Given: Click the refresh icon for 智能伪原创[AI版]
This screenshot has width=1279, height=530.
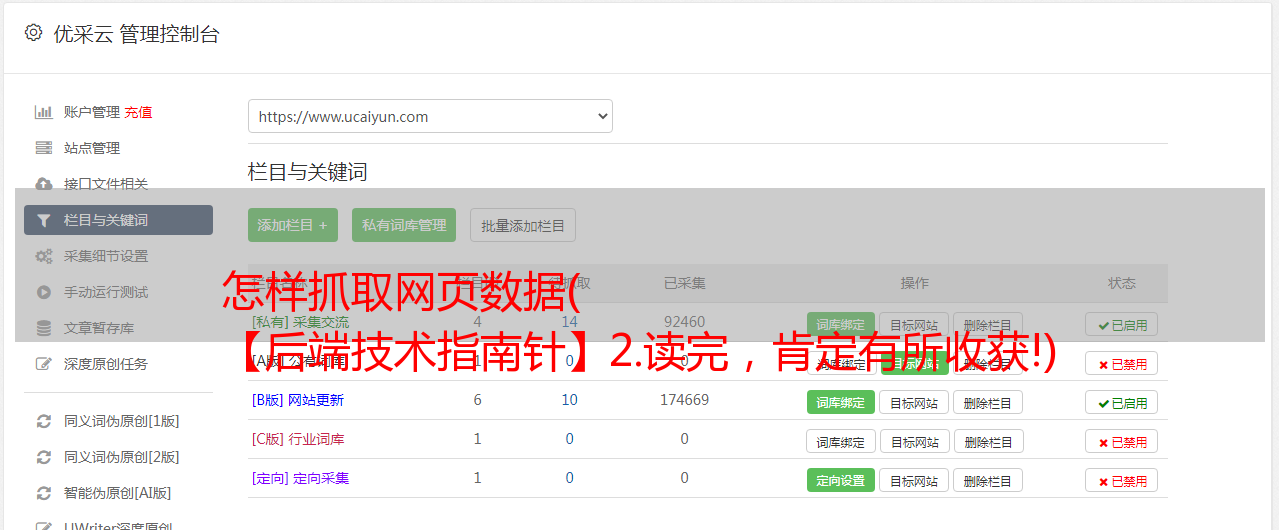Looking at the screenshot, I should (x=43, y=493).
